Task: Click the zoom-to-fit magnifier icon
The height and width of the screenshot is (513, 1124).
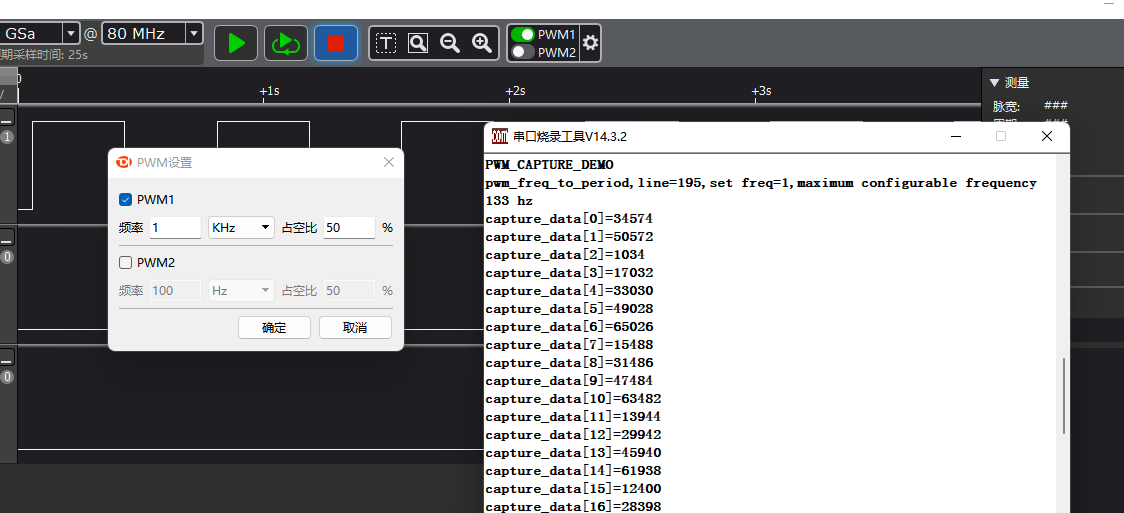Action: pyautogui.click(x=418, y=44)
